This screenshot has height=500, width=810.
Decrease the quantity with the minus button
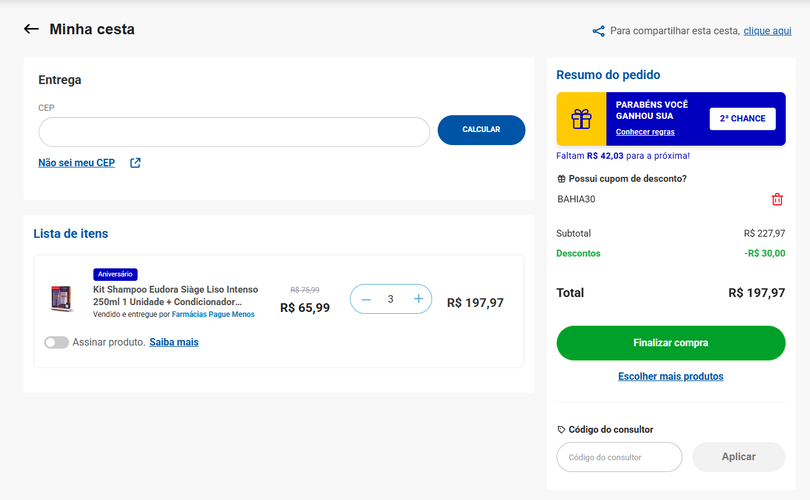(366, 299)
